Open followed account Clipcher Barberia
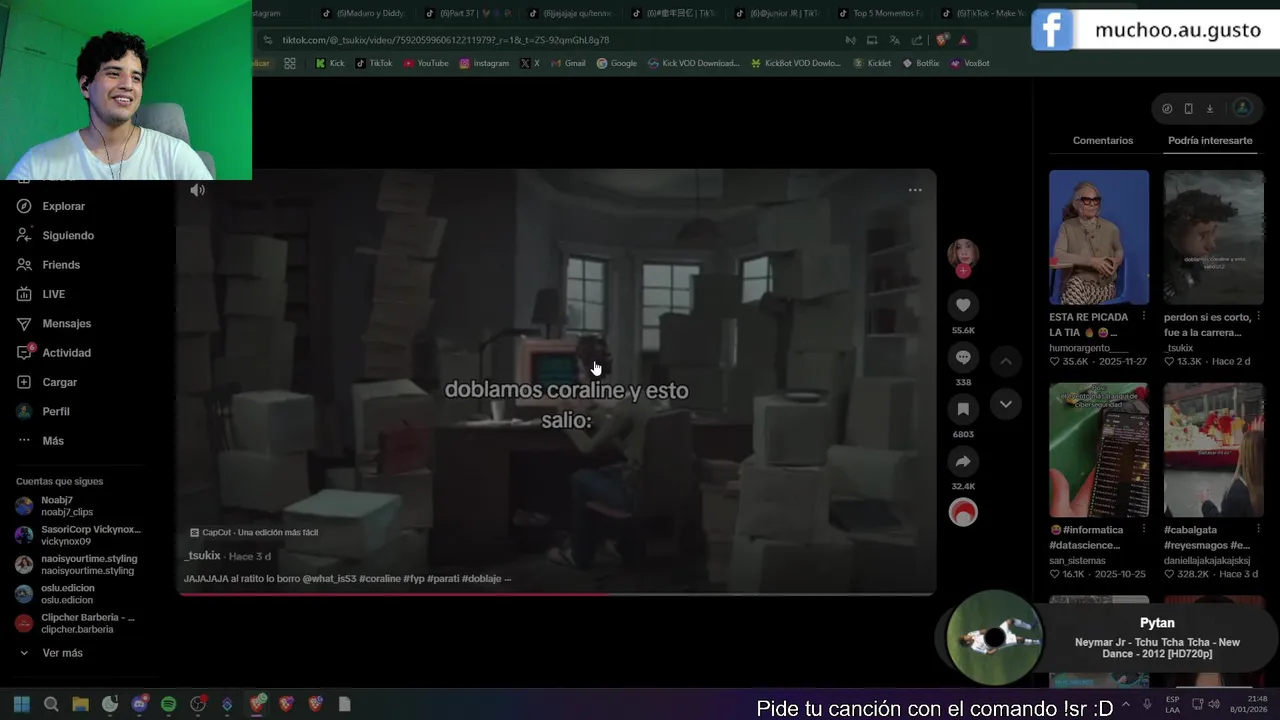1280x720 pixels. 76,623
